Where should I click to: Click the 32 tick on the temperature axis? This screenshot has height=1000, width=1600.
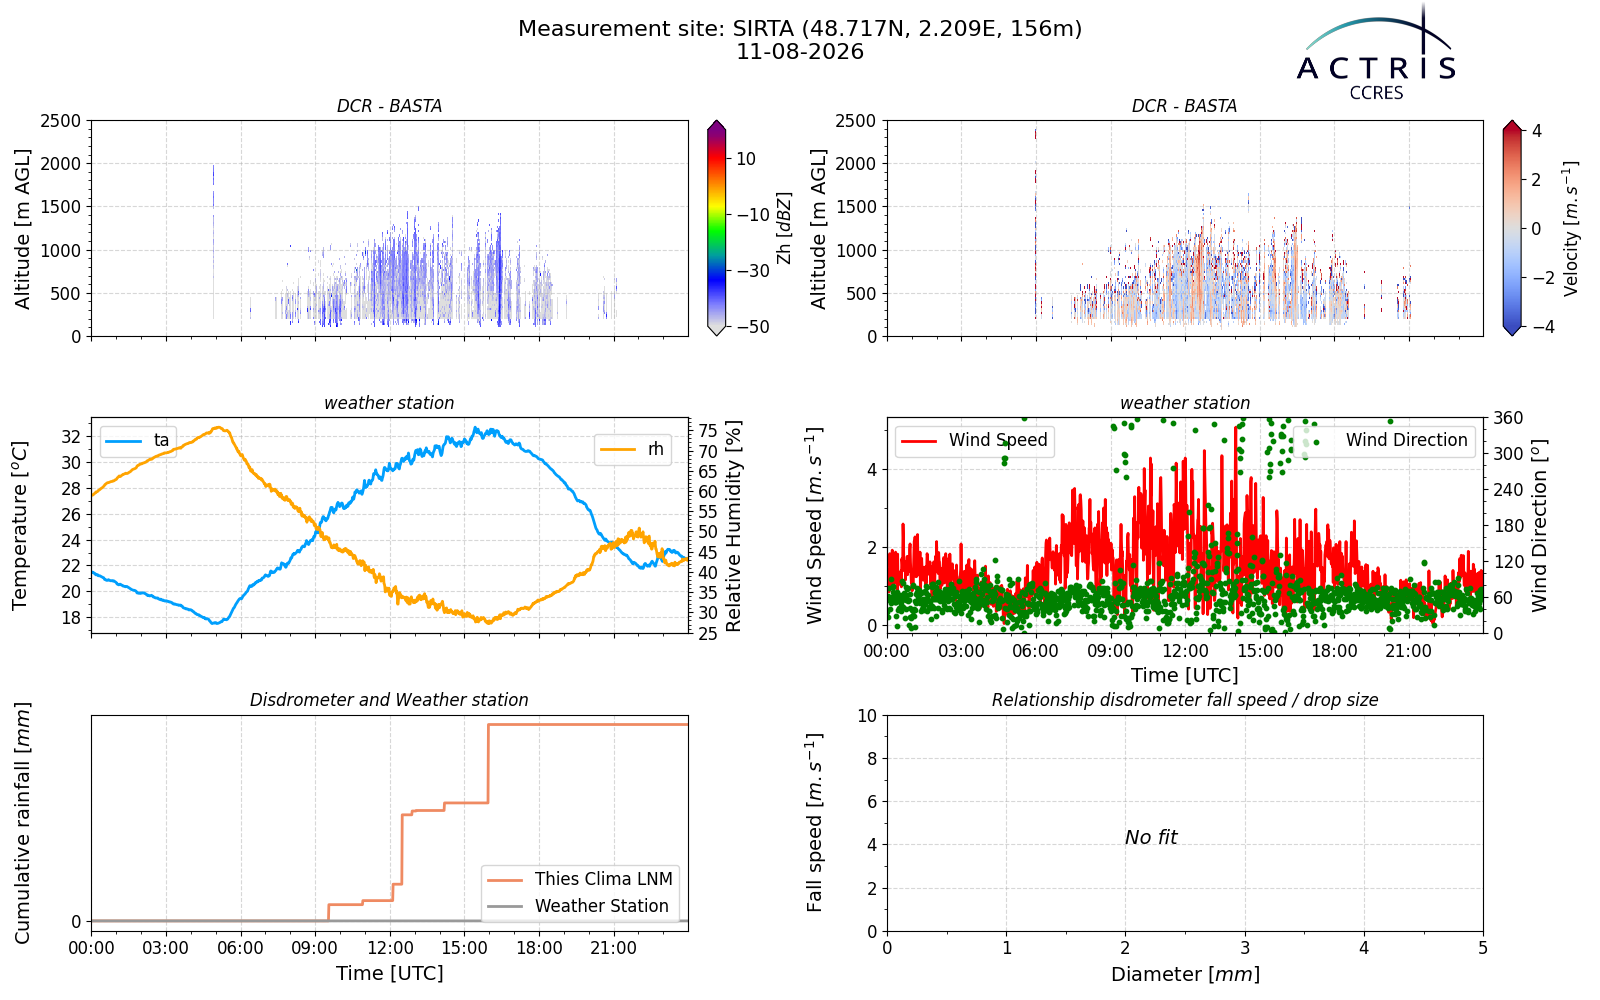(x=71, y=437)
